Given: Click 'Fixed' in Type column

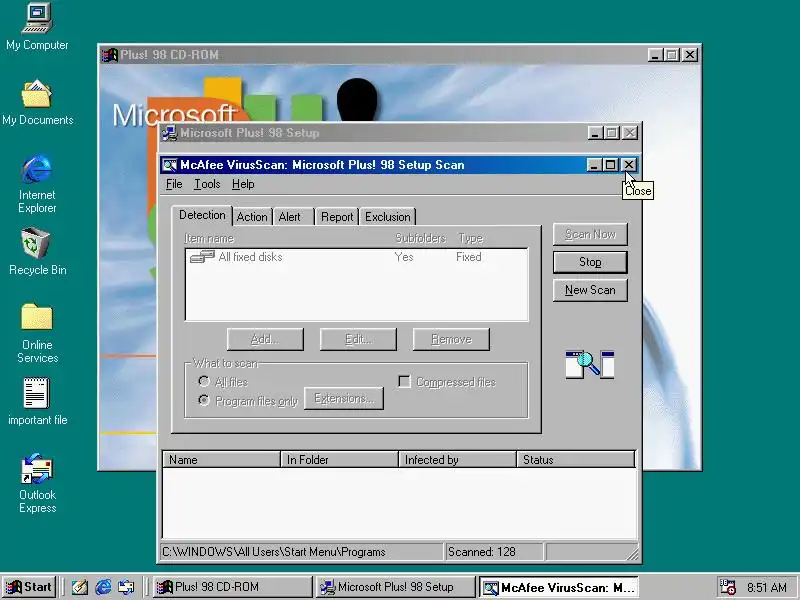Looking at the screenshot, I should coord(468,257).
